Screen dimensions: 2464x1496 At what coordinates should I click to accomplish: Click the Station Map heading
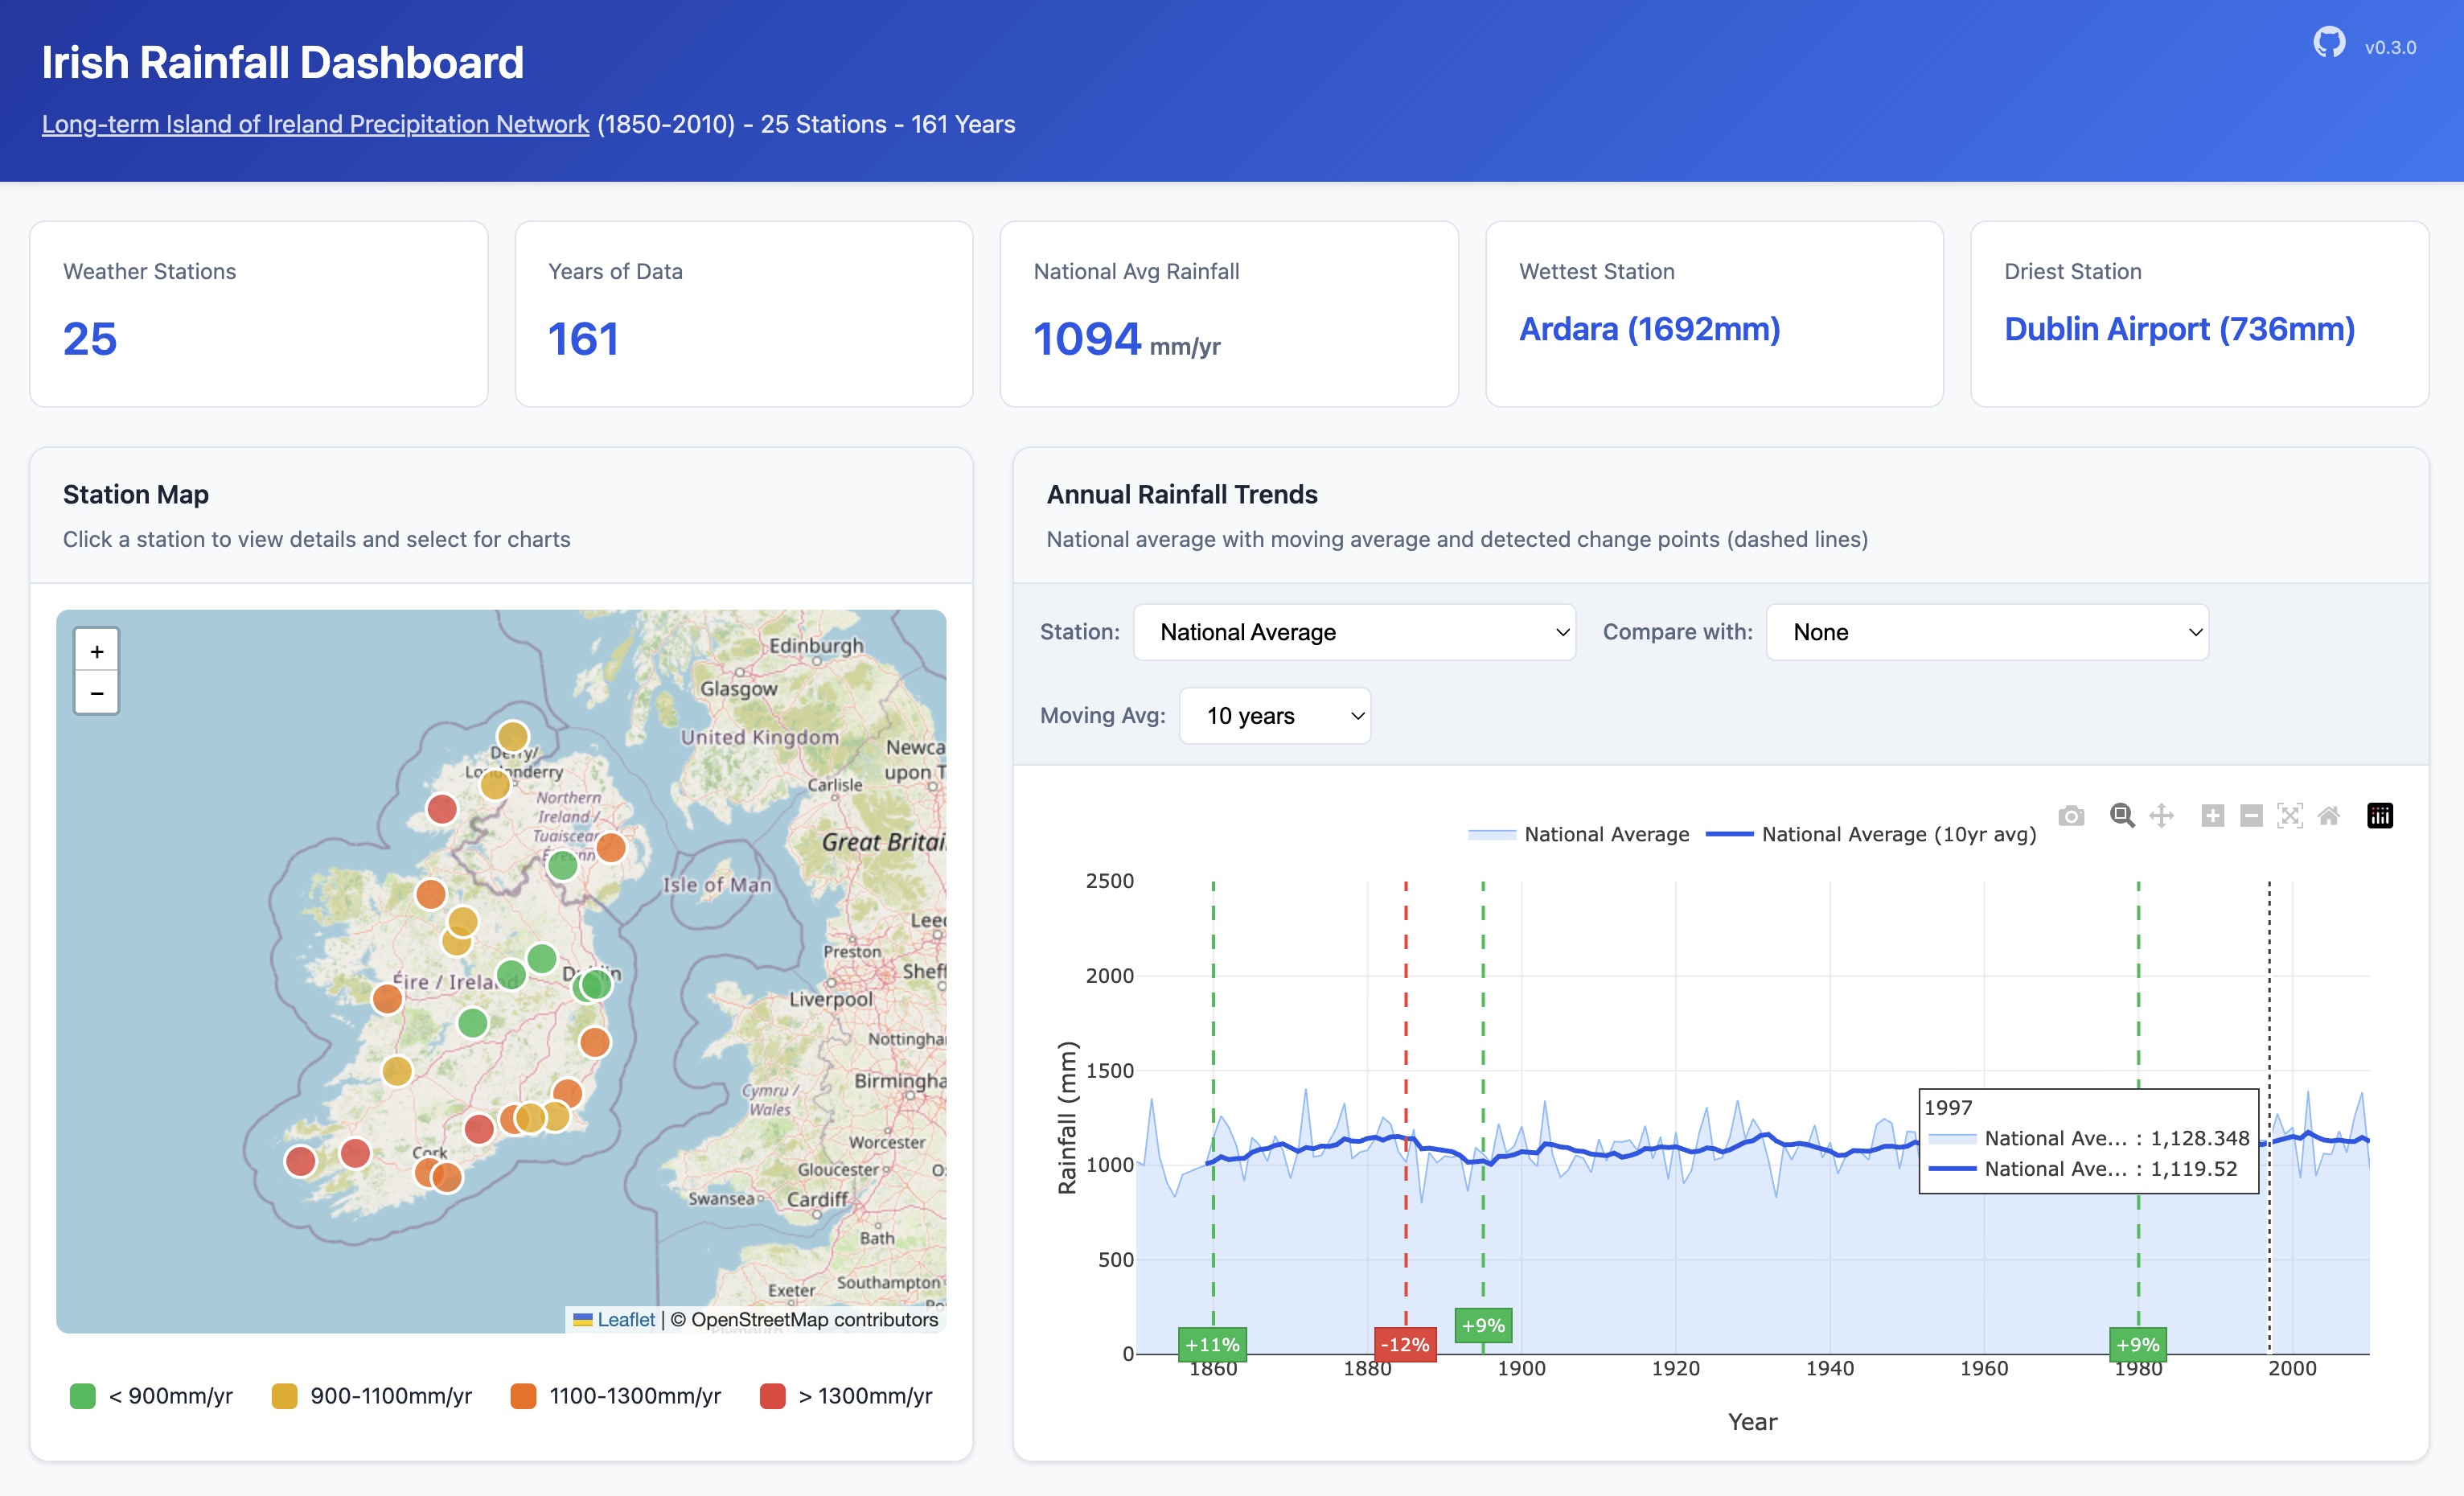(136, 494)
